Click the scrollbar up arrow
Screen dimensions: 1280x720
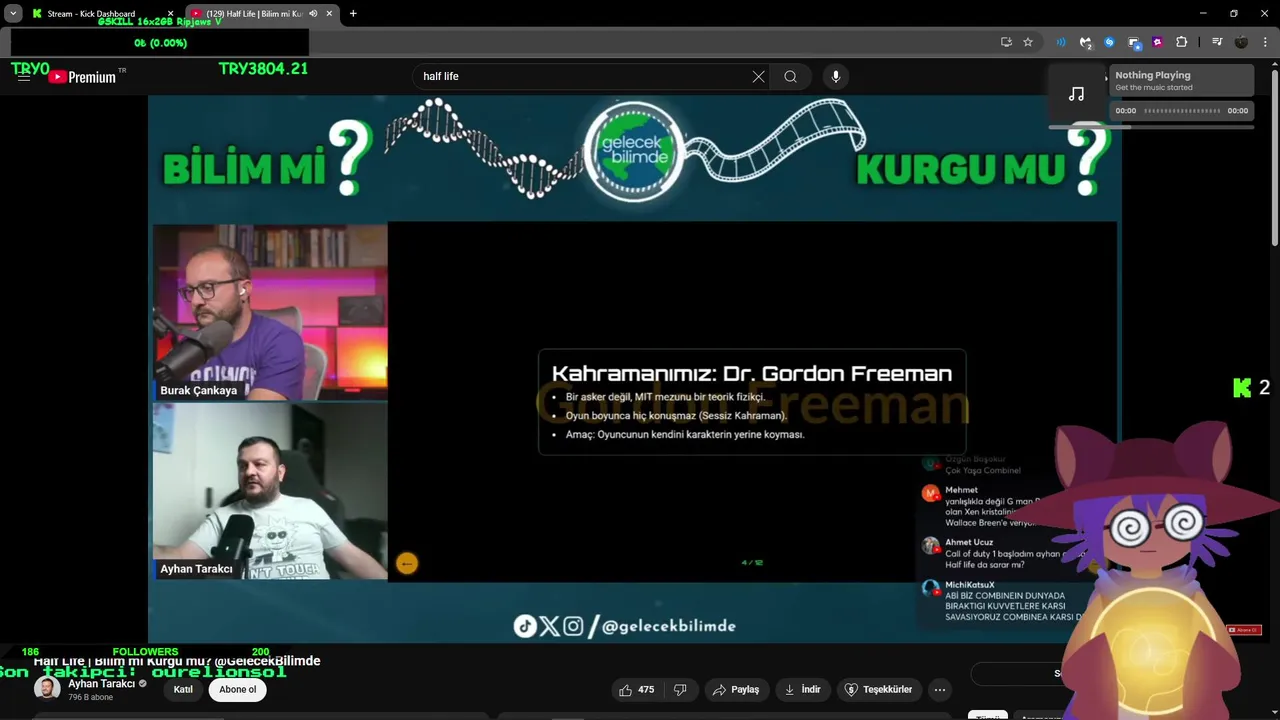coord(1274,65)
